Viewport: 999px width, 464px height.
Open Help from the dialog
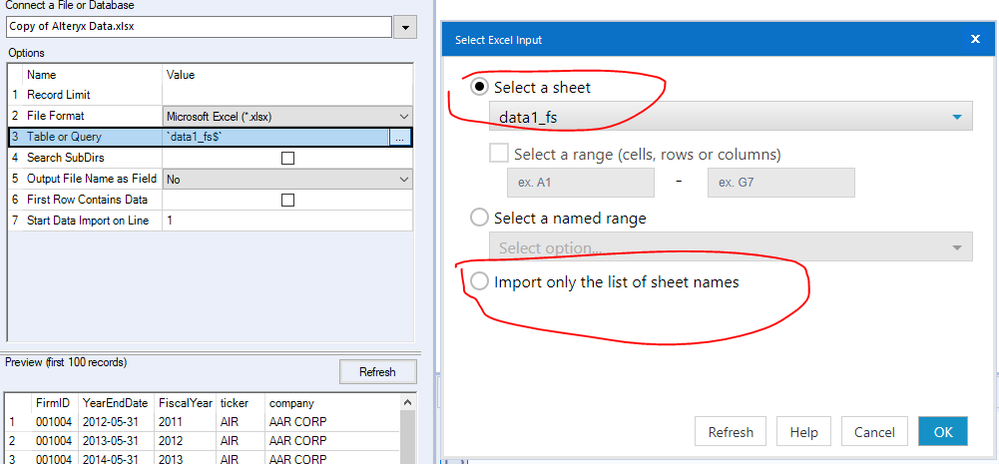tap(803, 432)
